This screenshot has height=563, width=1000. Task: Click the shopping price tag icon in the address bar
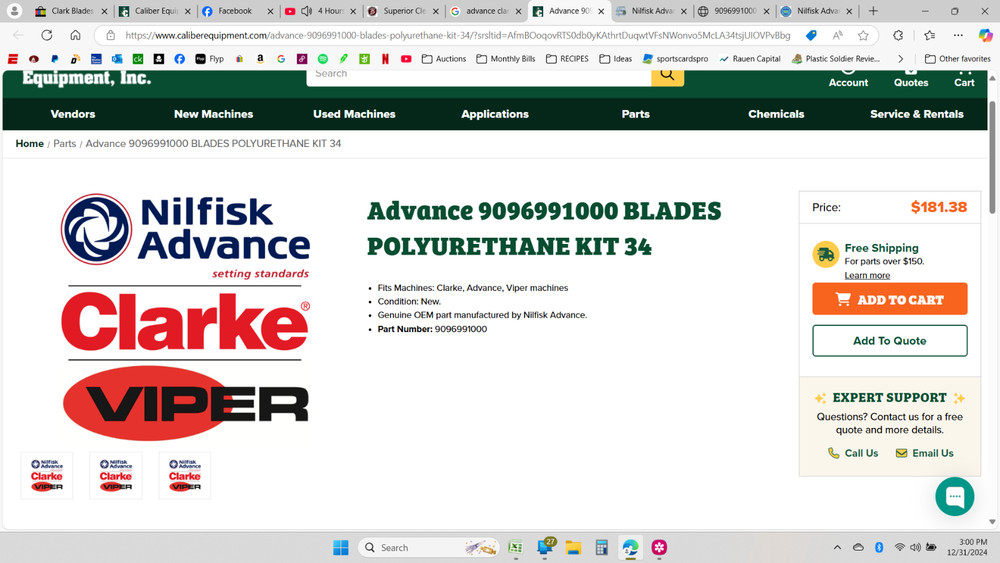(811, 35)
